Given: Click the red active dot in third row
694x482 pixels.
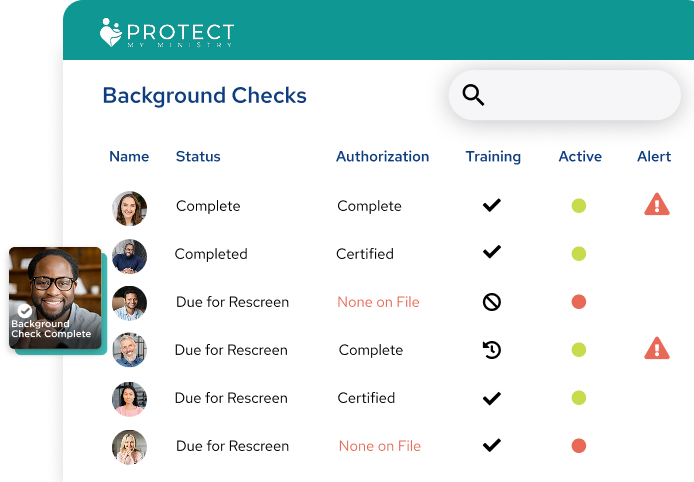Looking at the screenshot, I should tap(579, 302).
